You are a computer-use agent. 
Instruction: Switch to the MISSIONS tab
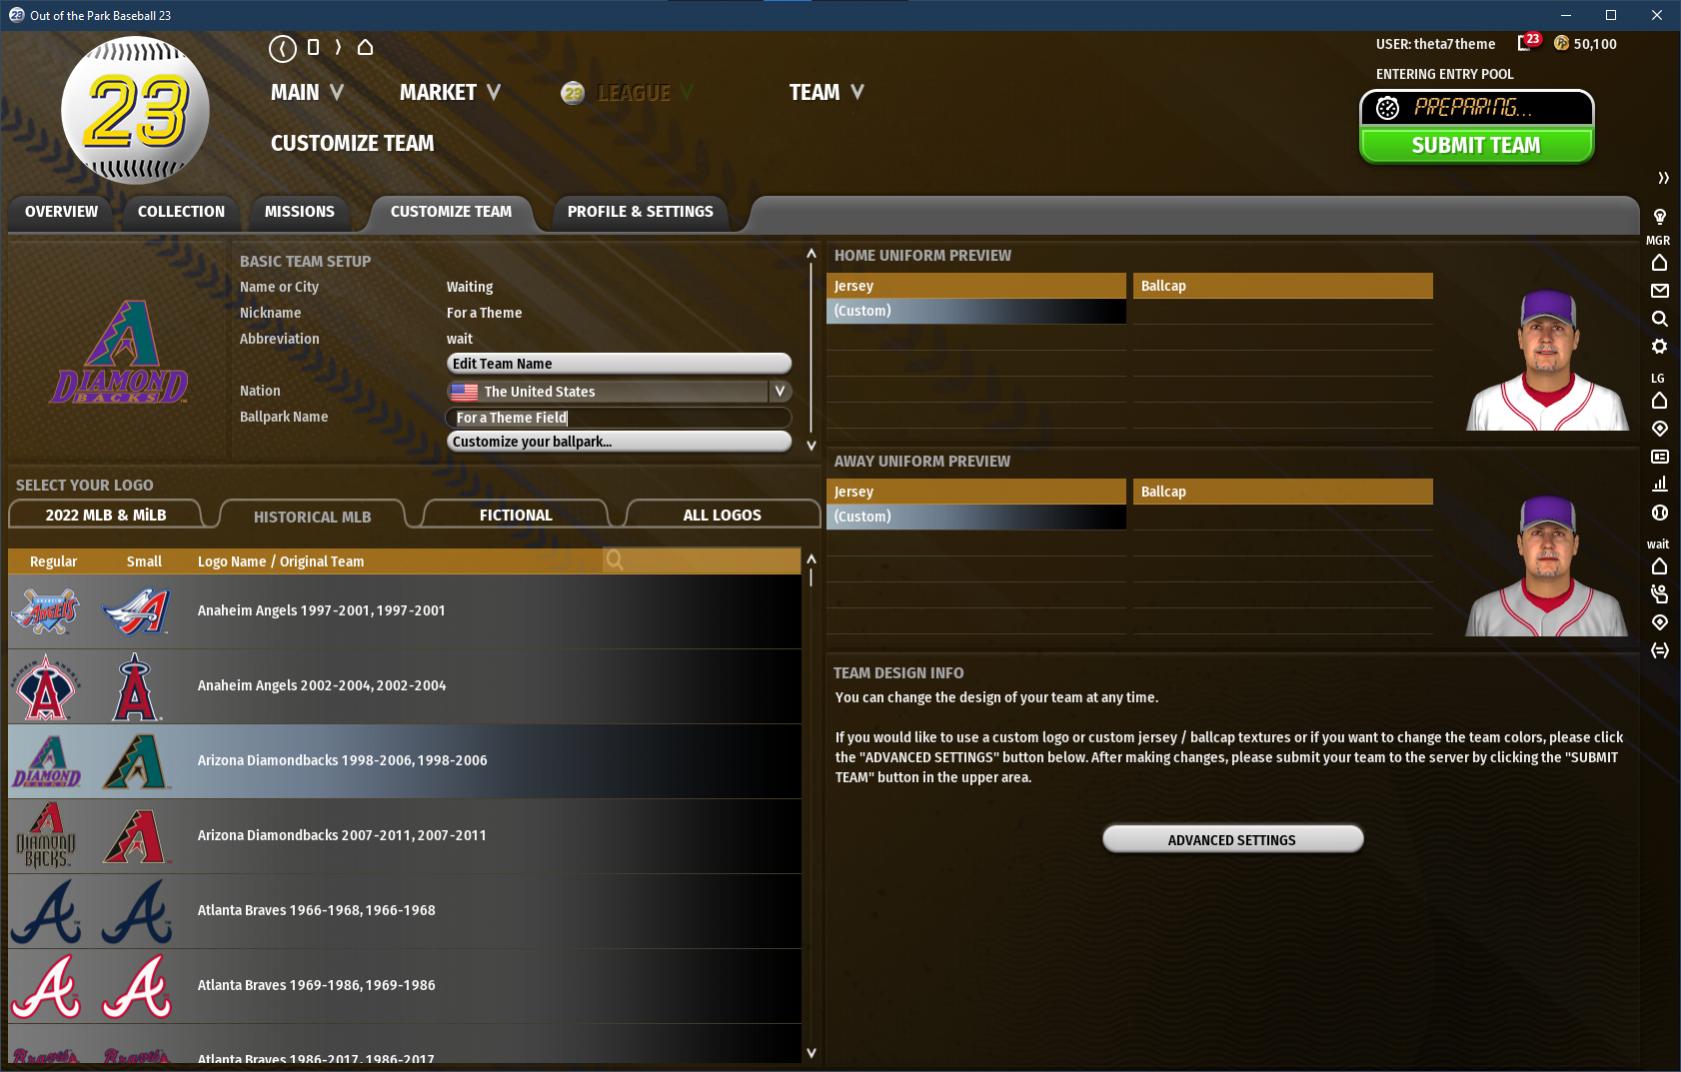pyautogui.click(x=300, y=212)
